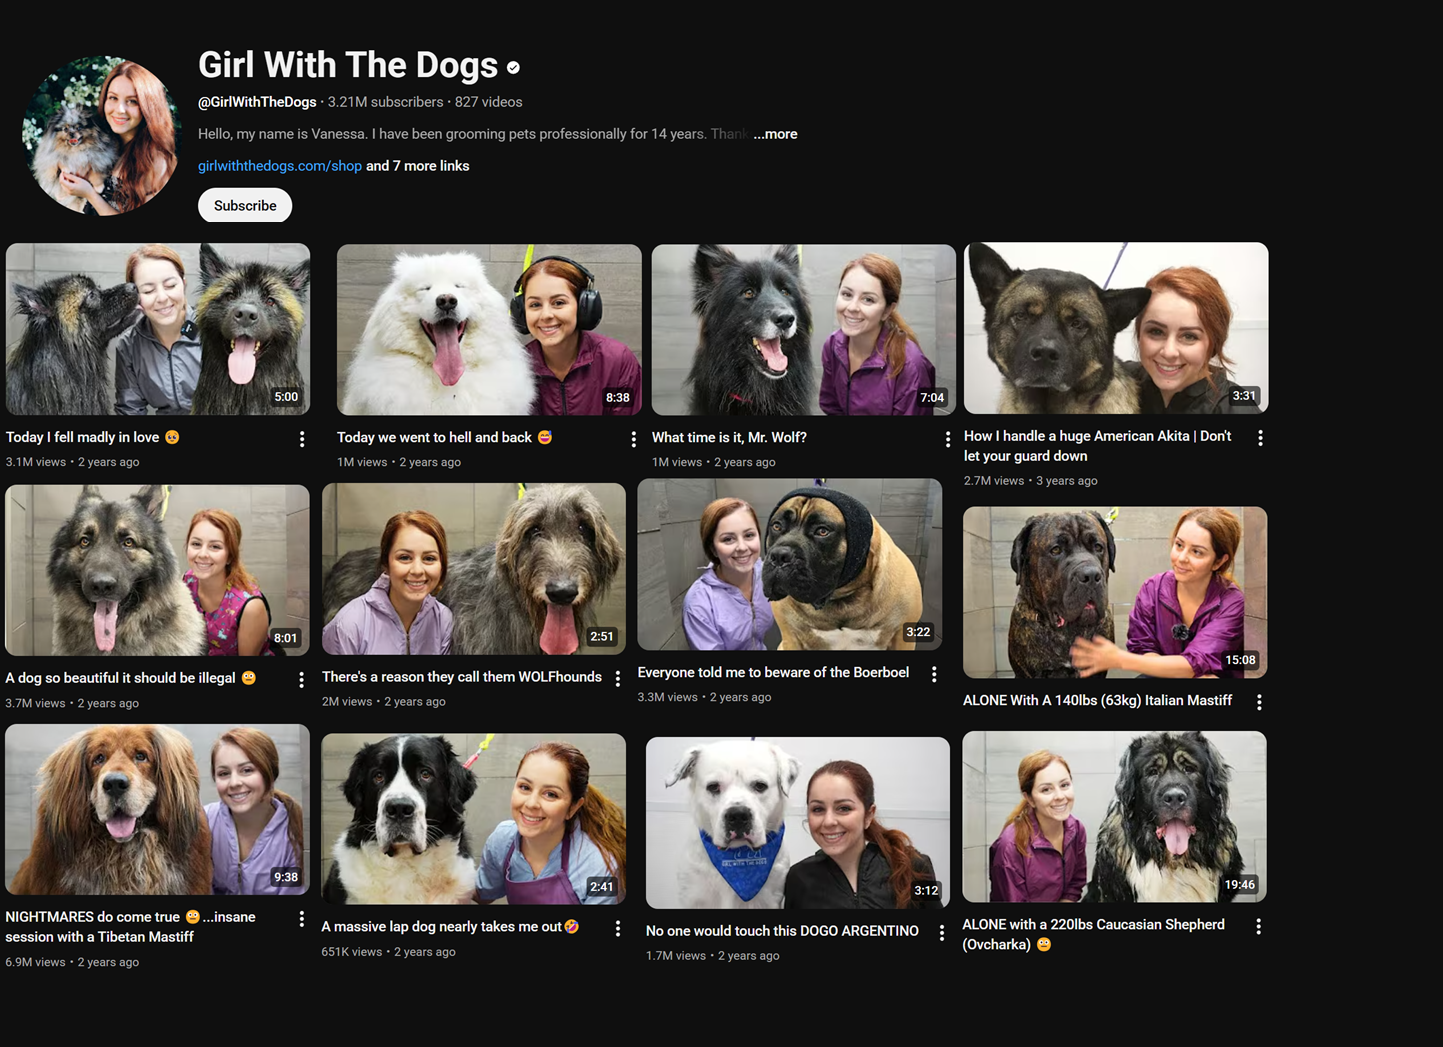This screenshot has width=1443, height=1047.
Task: Subscribe to Girl With The Dogs channel
Action: click(245, 205)
